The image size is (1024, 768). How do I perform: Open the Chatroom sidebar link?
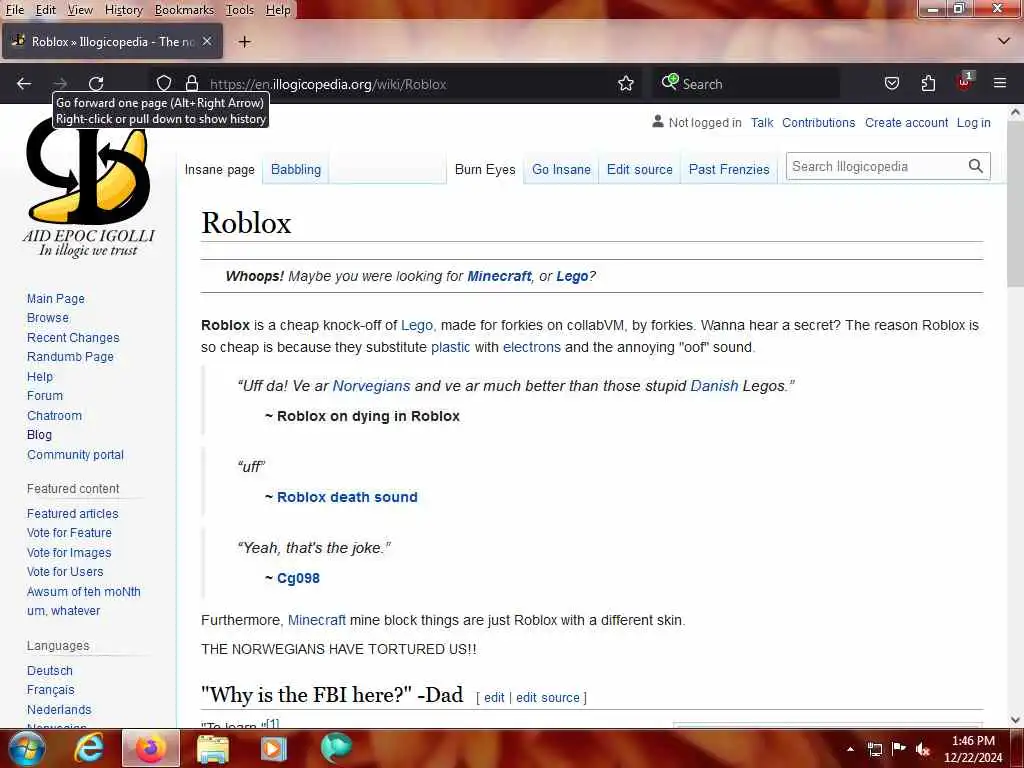(x=54, y=415)
